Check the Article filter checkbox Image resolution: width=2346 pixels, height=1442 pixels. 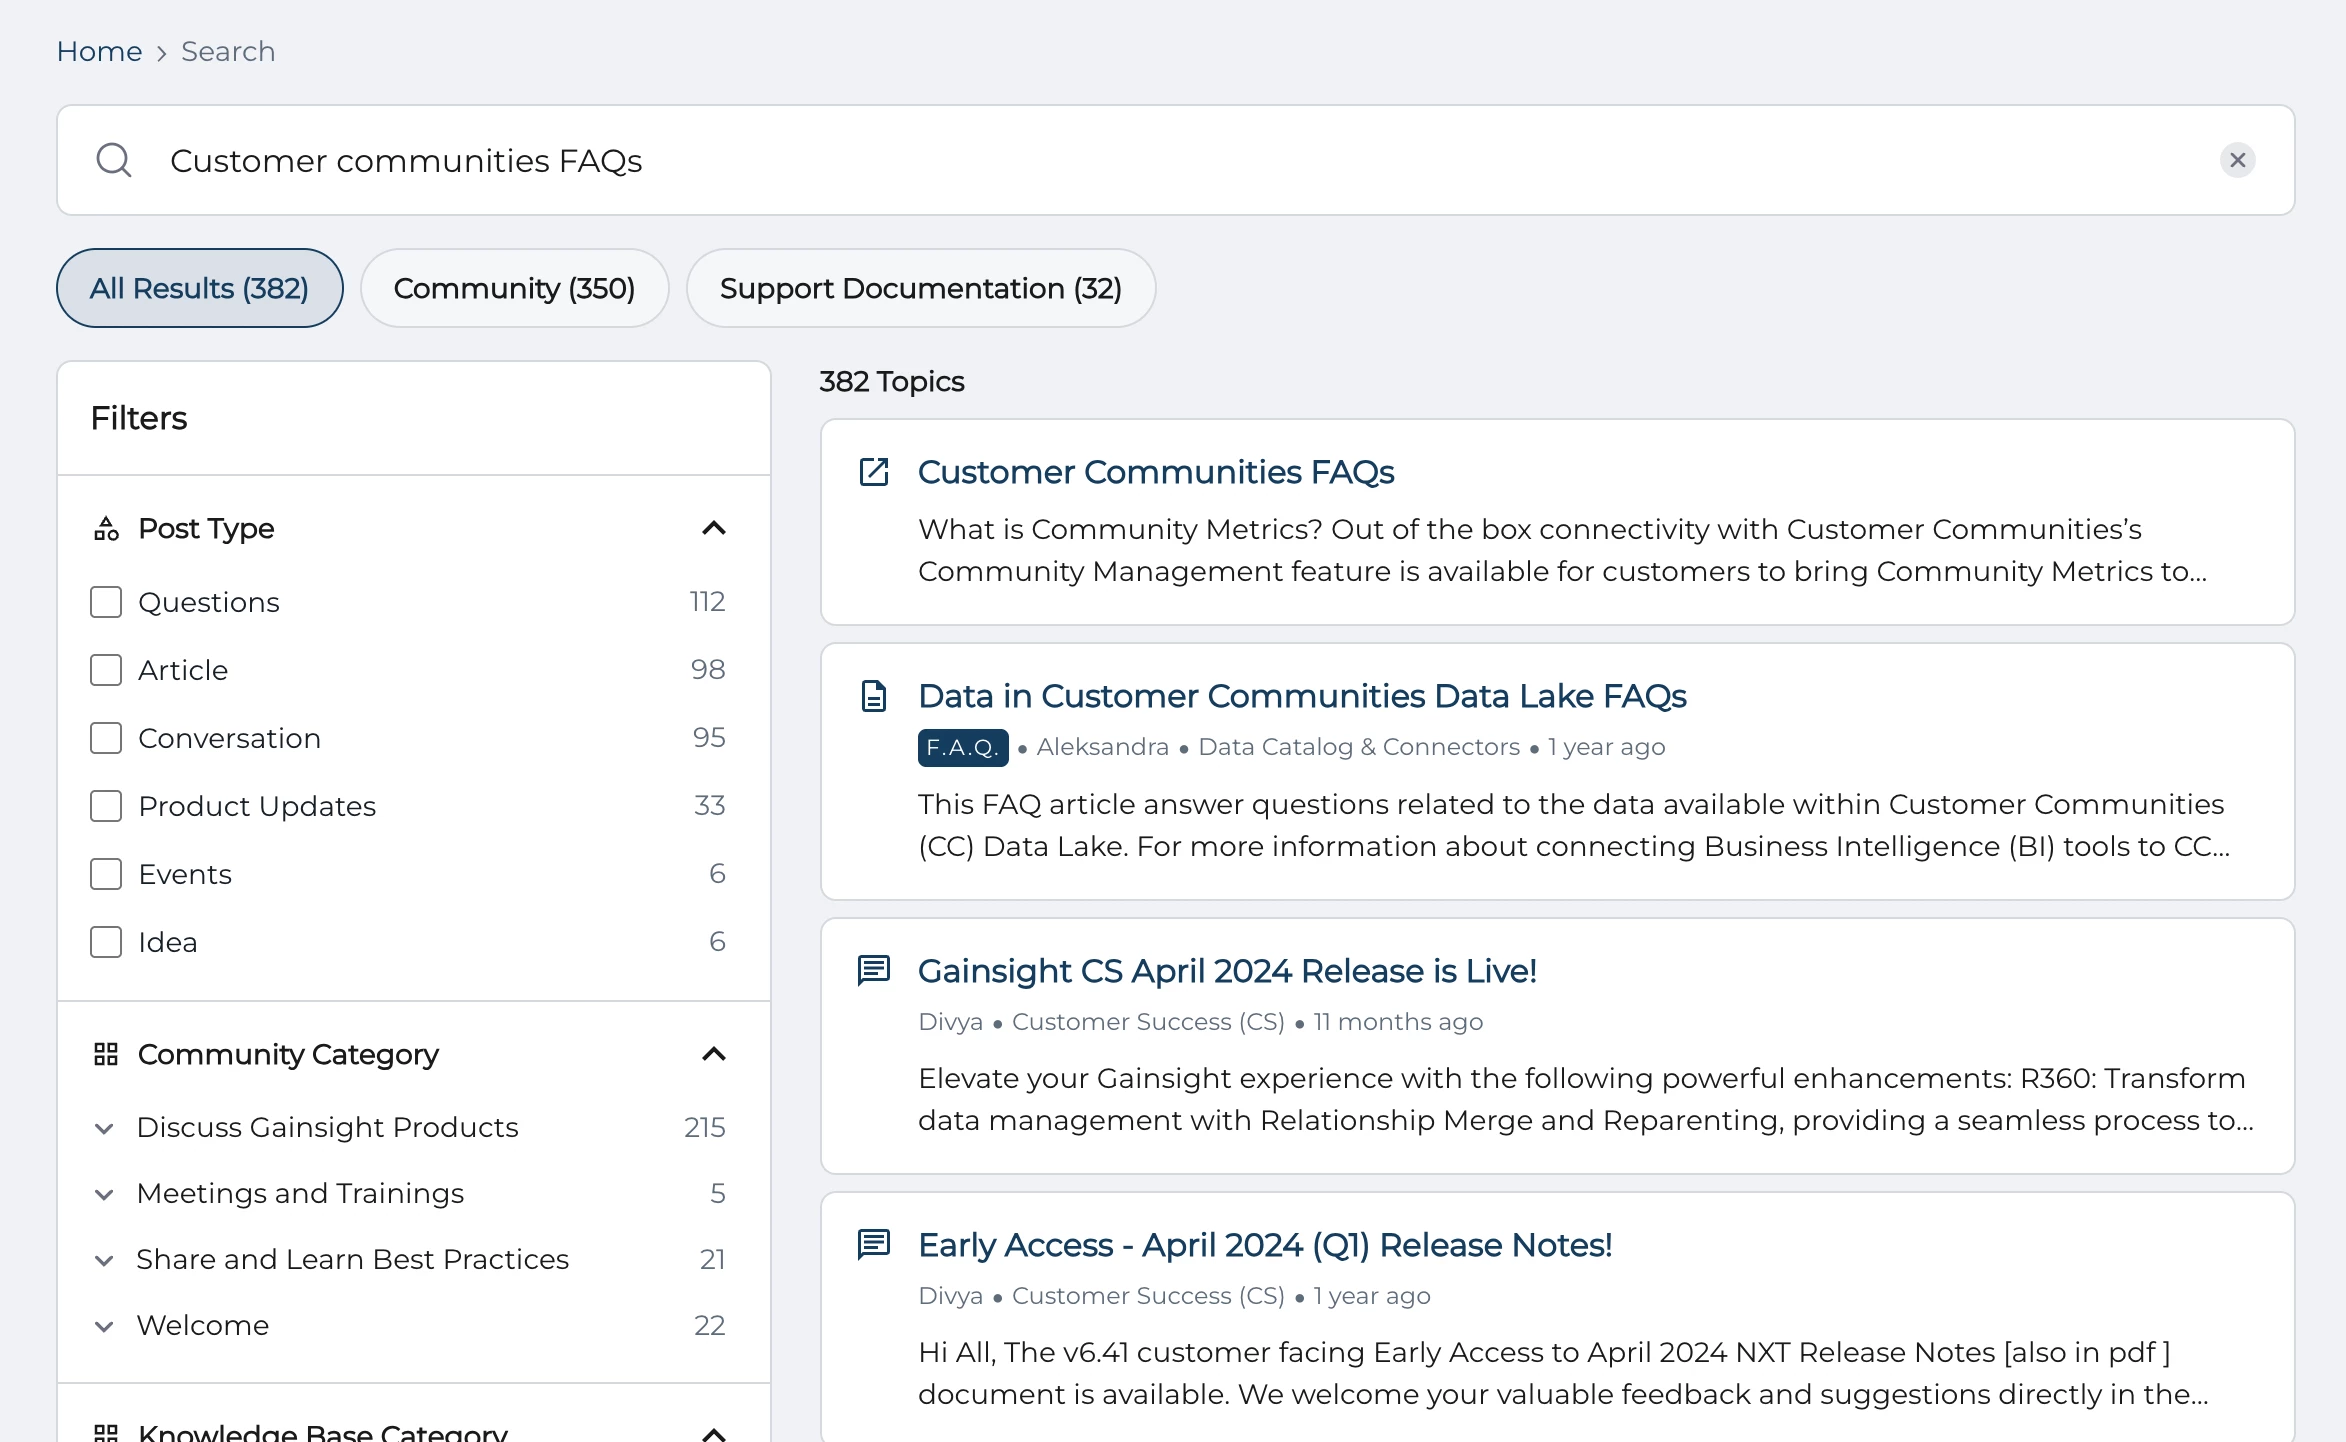click(106, 670)
